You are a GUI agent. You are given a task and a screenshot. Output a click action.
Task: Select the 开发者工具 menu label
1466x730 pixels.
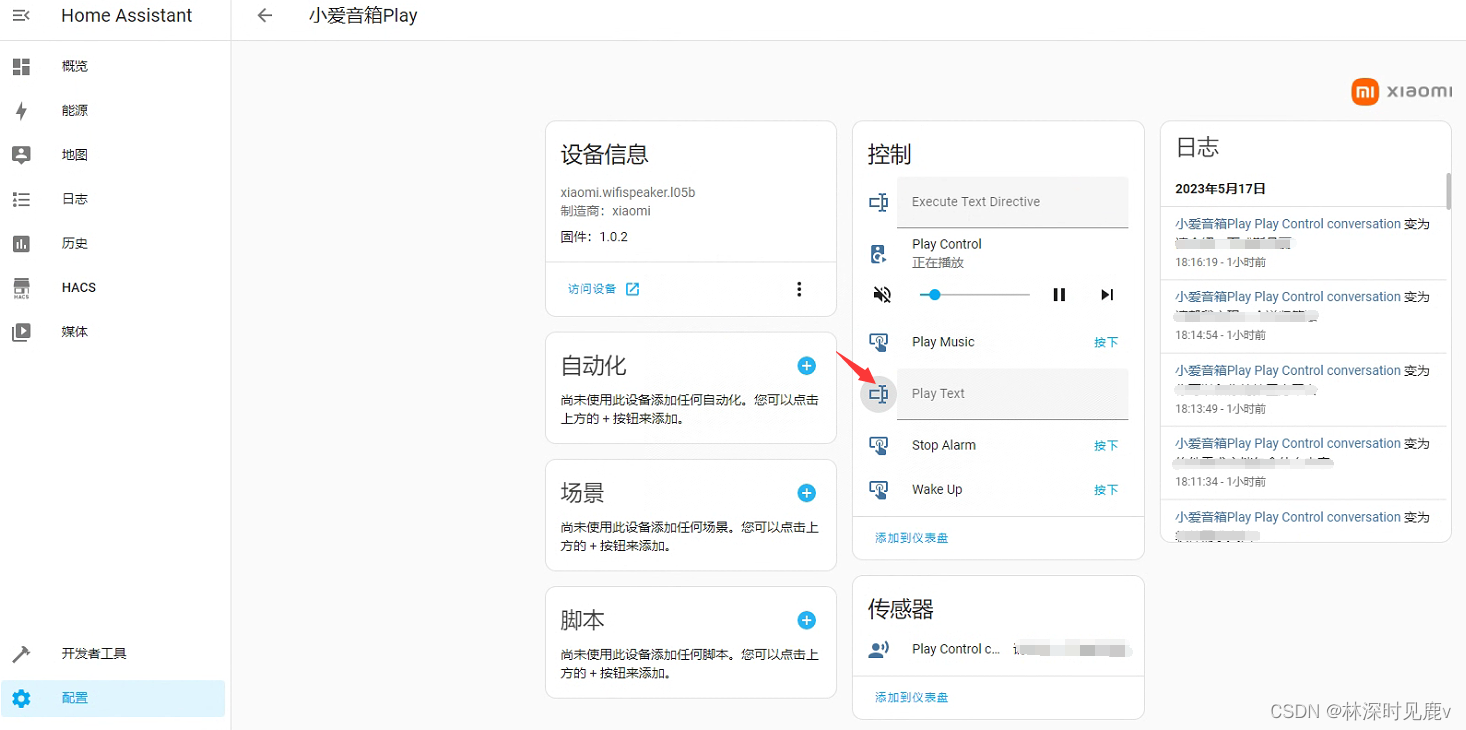(94, 654)
